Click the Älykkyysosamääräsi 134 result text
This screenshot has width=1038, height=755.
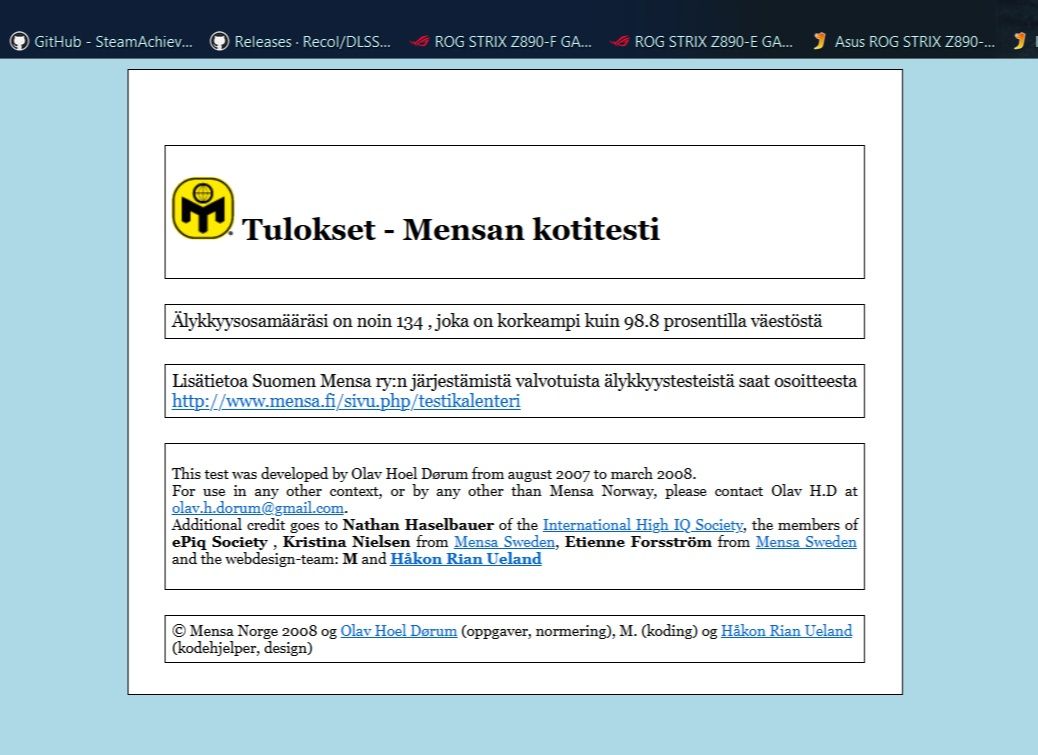(x=497, y=322)
